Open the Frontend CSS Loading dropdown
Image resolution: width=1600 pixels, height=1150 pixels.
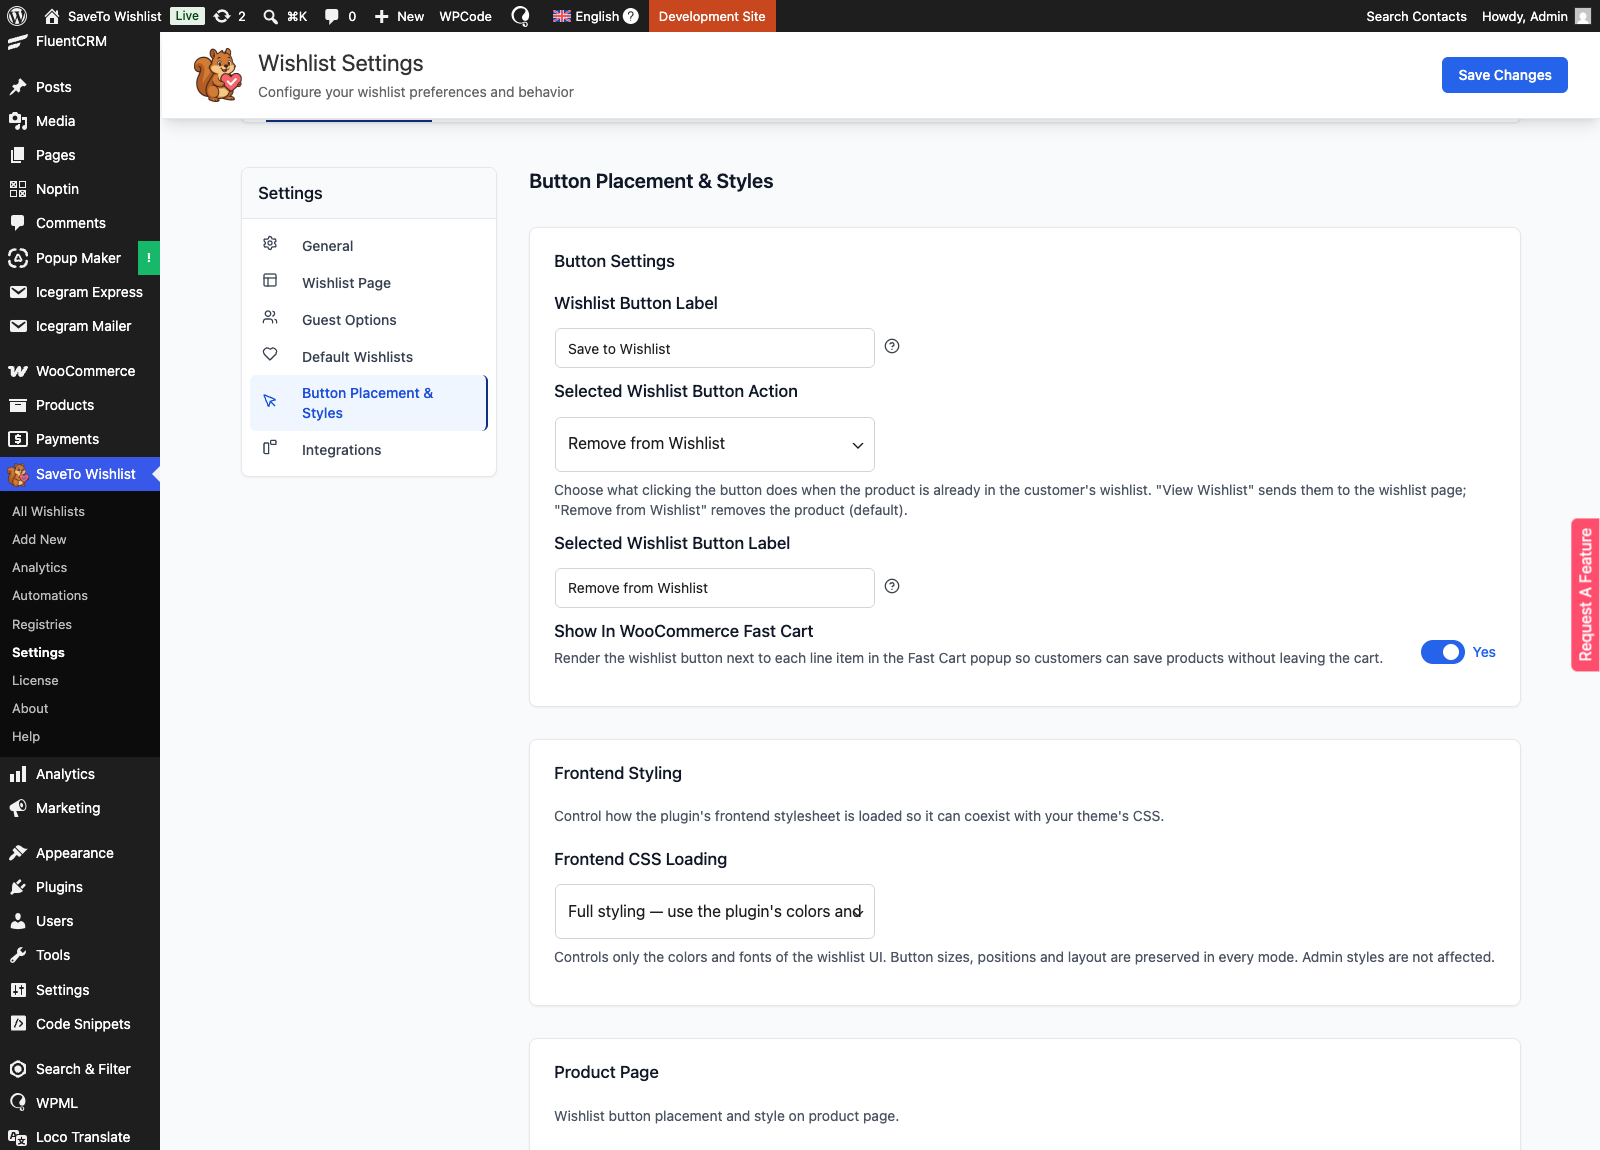pos(715,911)
